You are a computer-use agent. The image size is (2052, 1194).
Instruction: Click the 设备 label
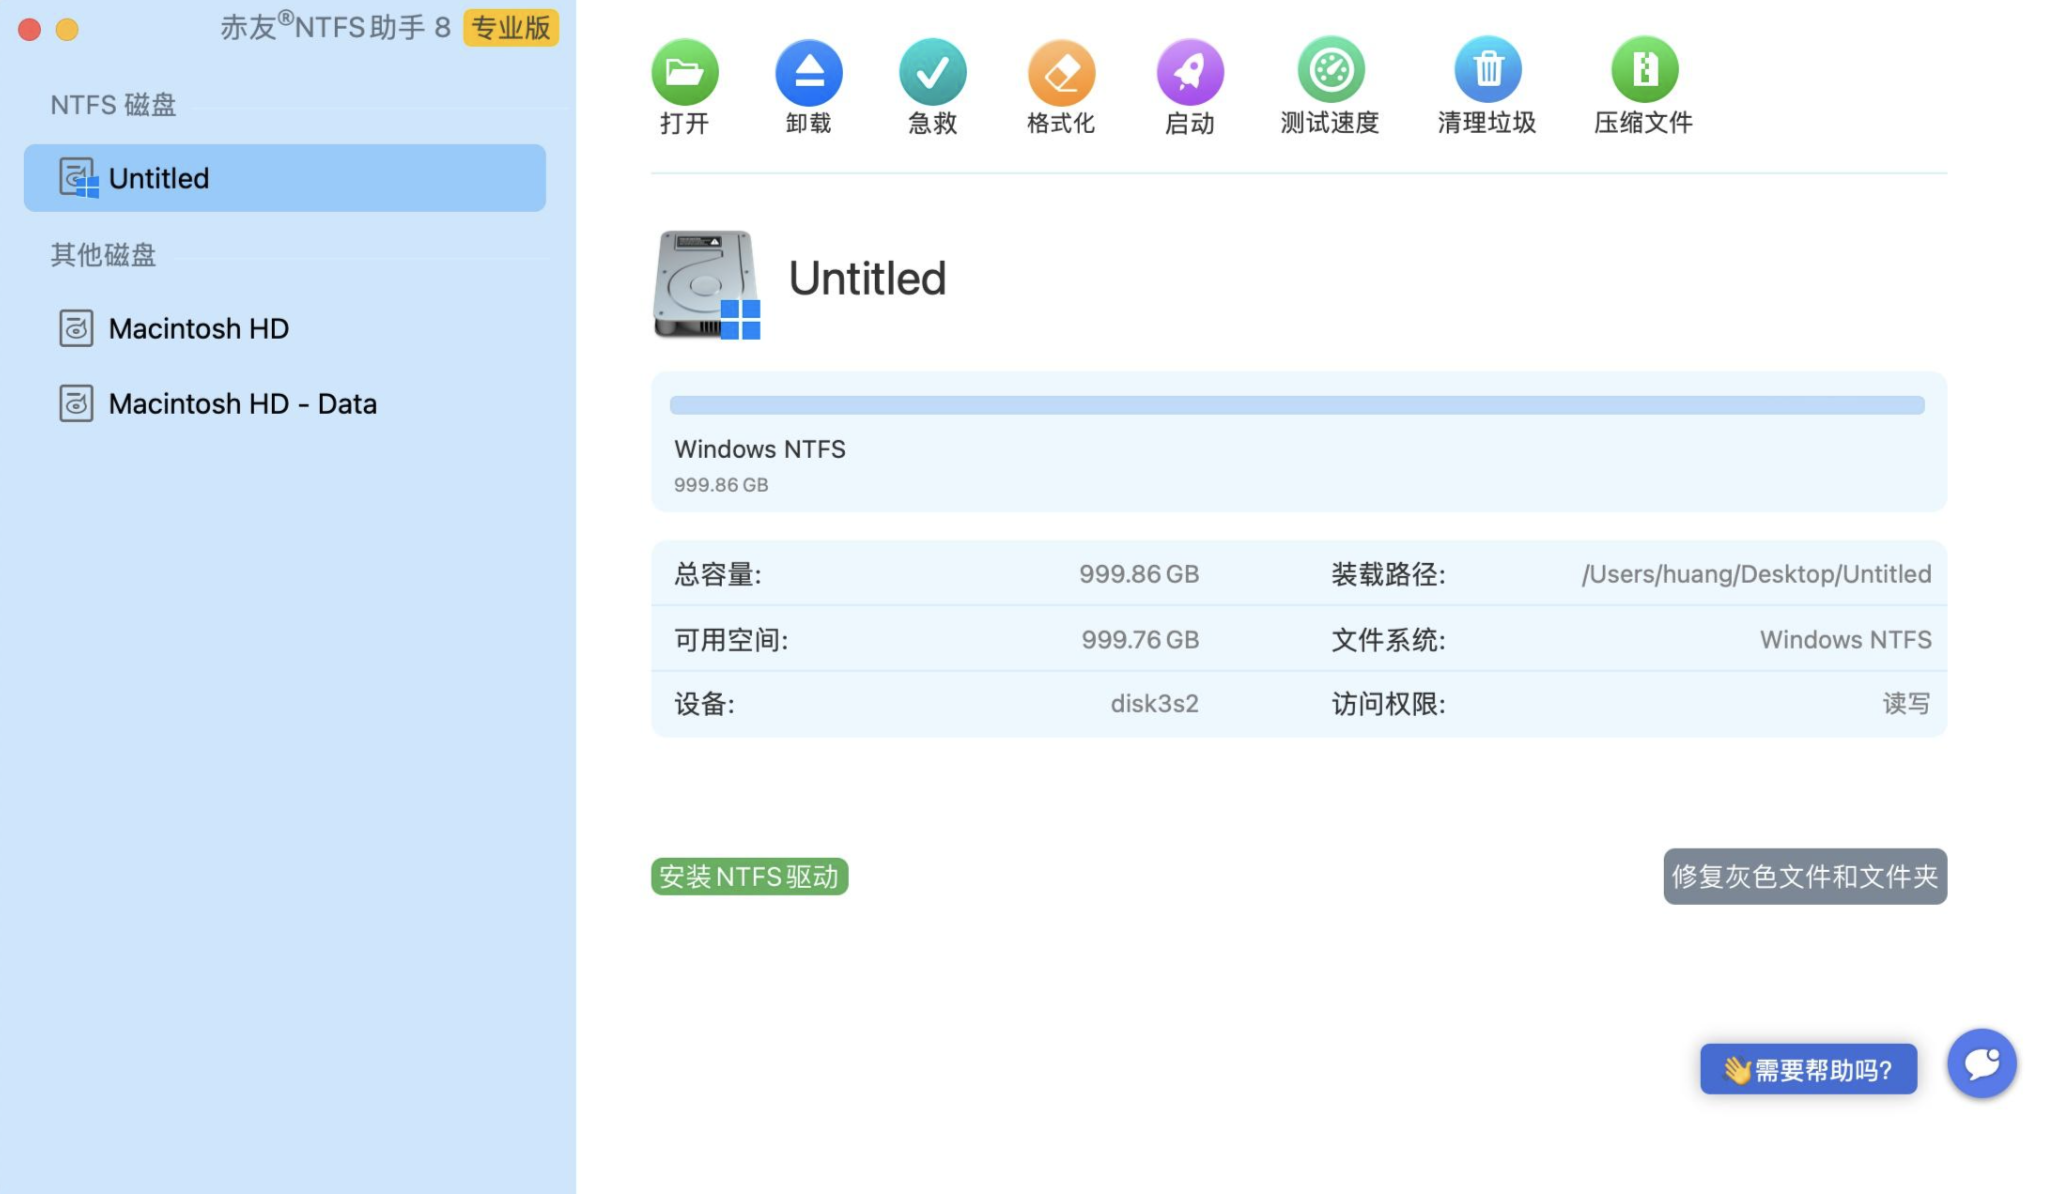pos(704,703)
